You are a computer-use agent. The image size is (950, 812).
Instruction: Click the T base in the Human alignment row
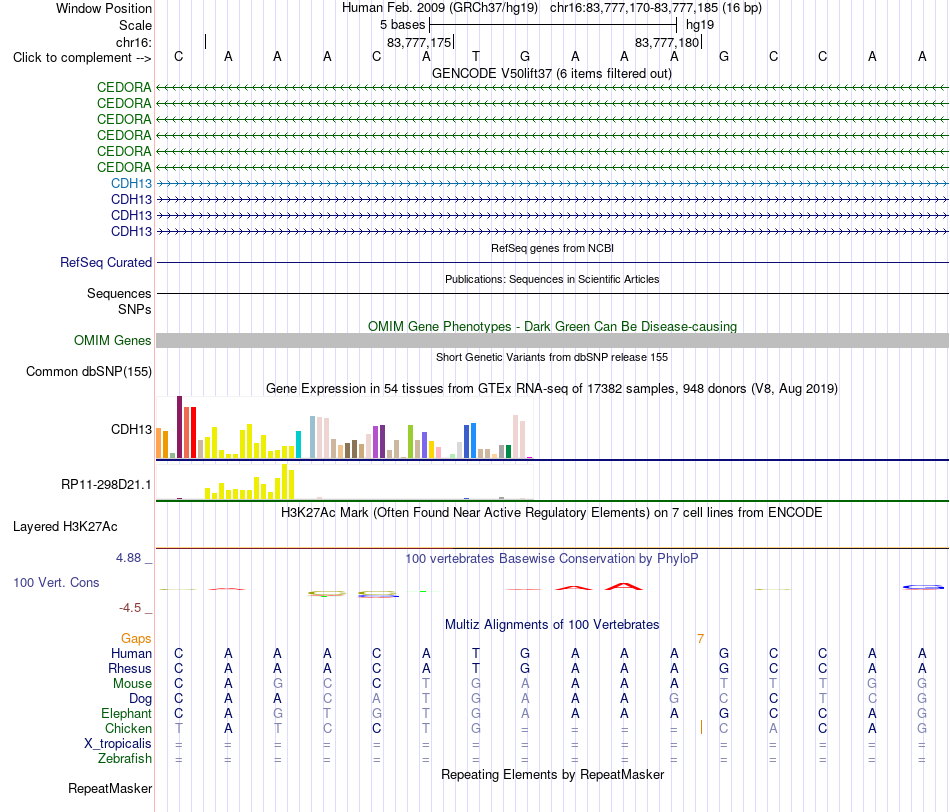(476, 653)
